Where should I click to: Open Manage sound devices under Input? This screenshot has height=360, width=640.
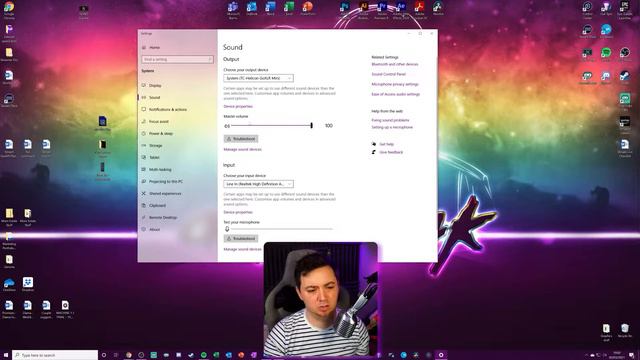[x=242, y=249]
